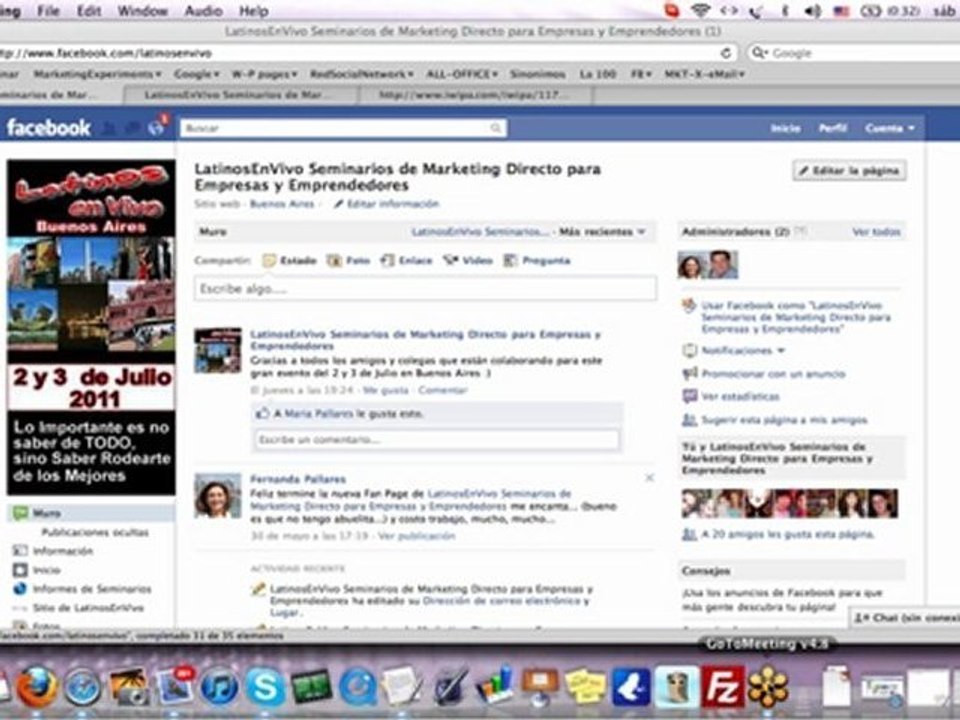Click Me gusta on the page post
The image size is (960, 720).
[385, 390]
